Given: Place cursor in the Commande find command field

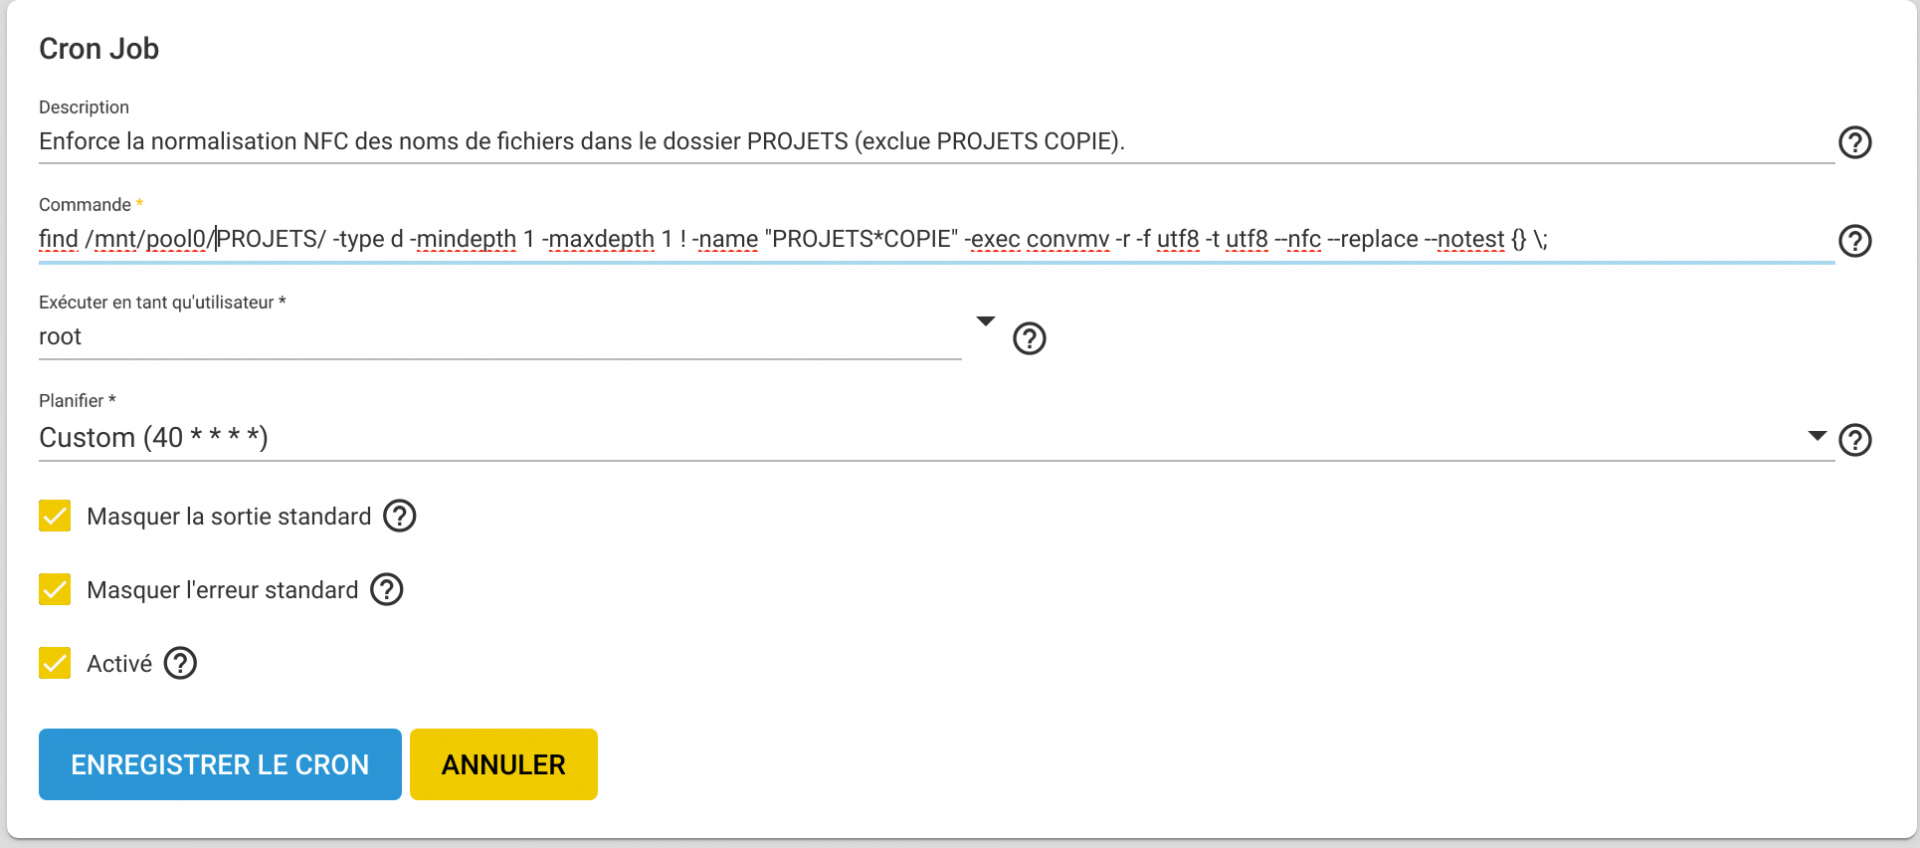Looking at the screenshot, I should (x=936, y=240).
